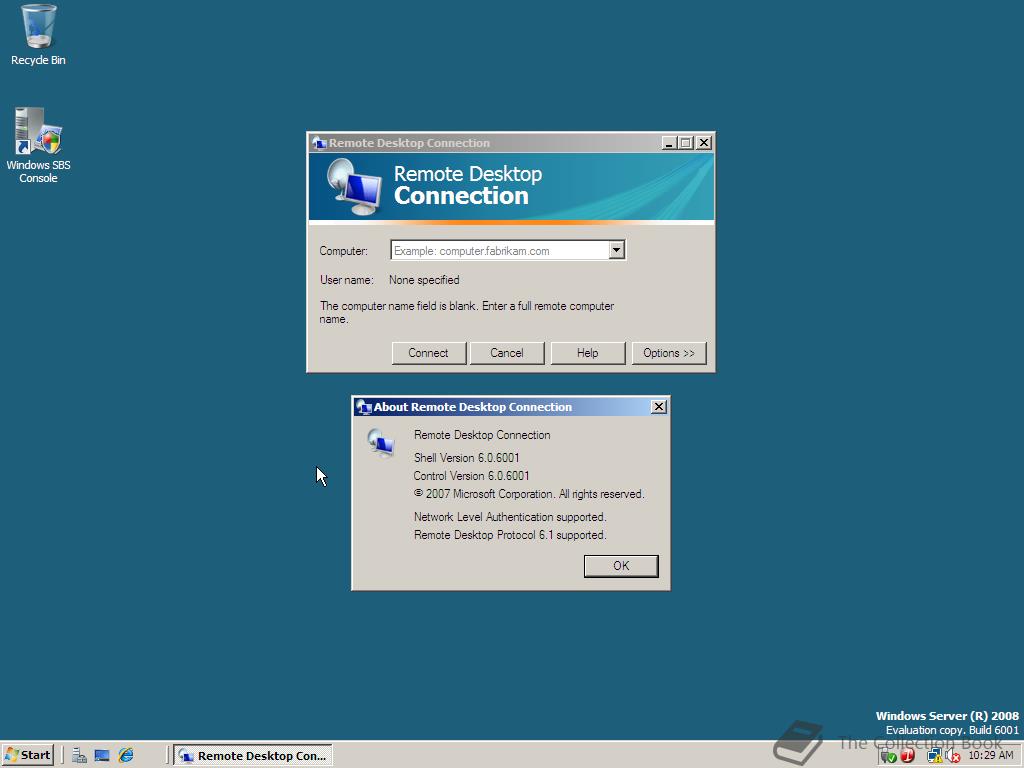This screenshot has height=768, width=1024.
Task: Click the 'Control Version 6.0.6001' text
Action: coord(472,476)
